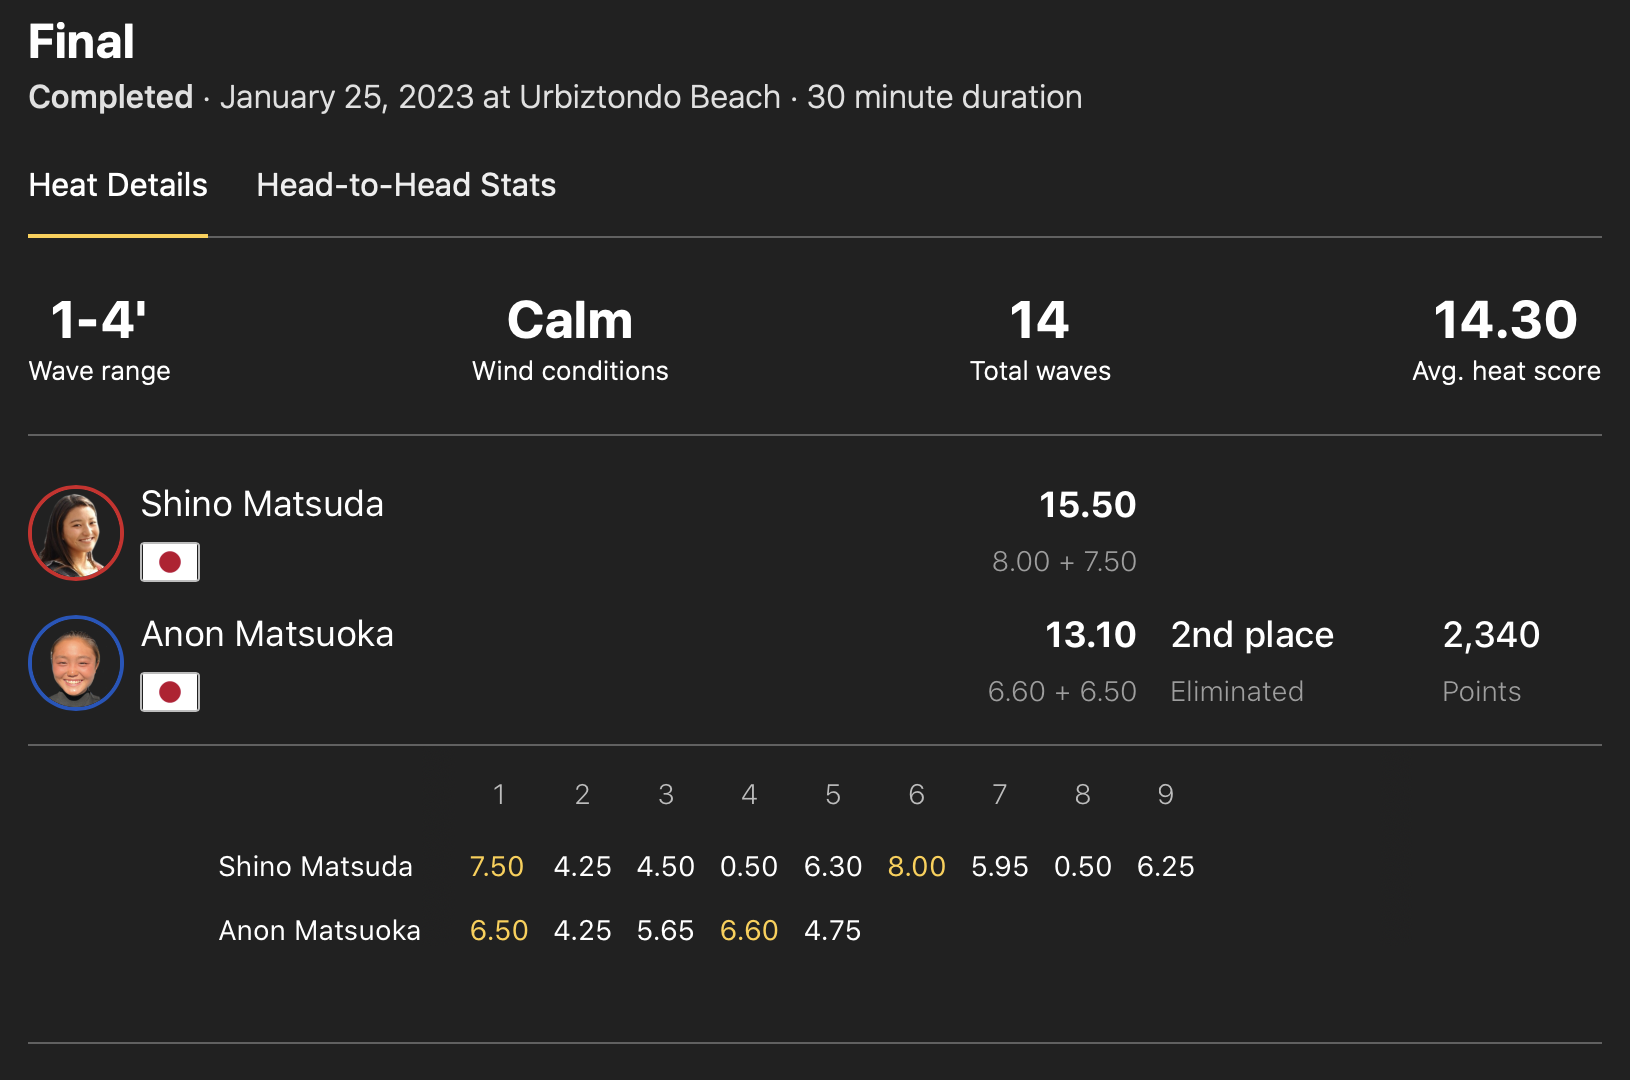
Task: Click Shino Matsuda's 15.50 heat total
Action: click(1087, 505)
